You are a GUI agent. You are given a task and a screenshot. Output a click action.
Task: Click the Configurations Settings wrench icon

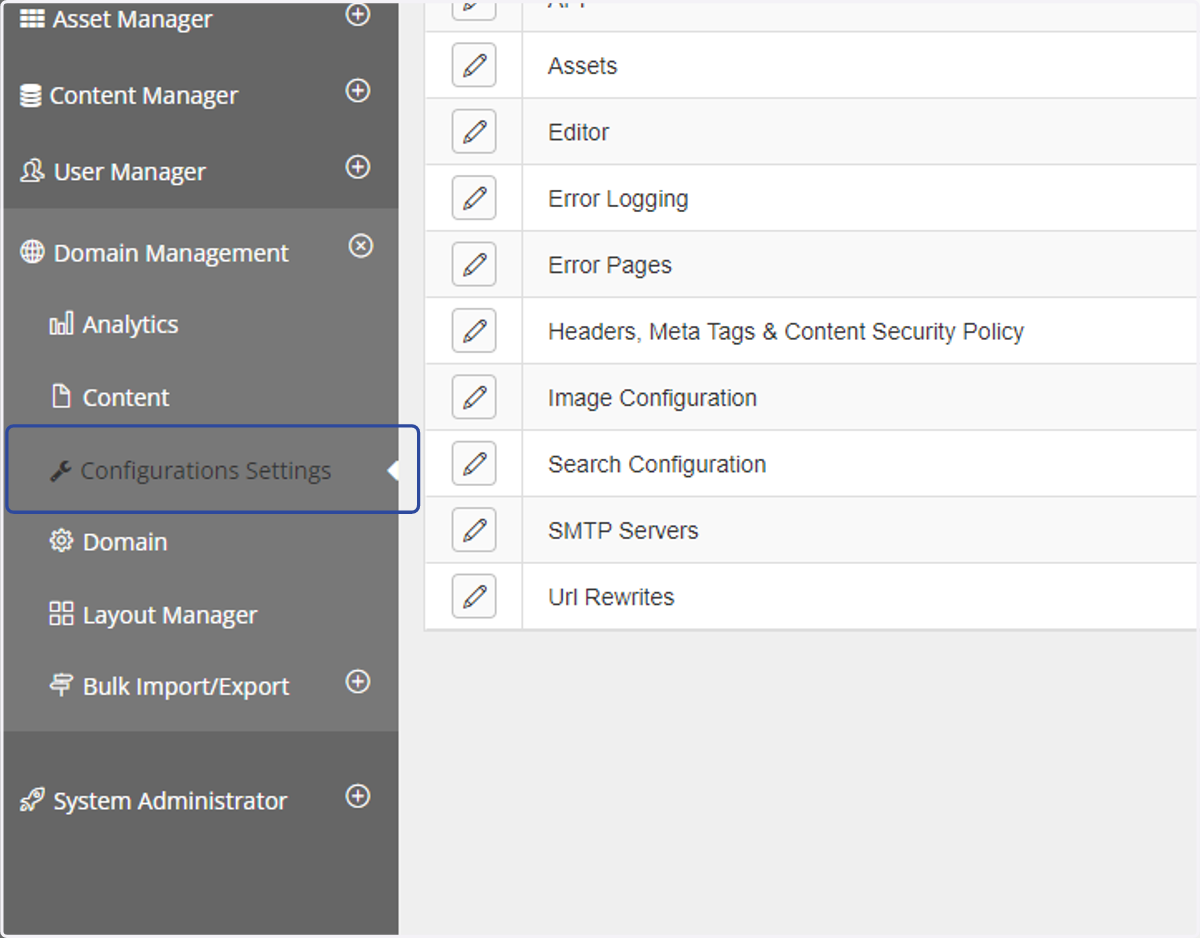point(60,471)
